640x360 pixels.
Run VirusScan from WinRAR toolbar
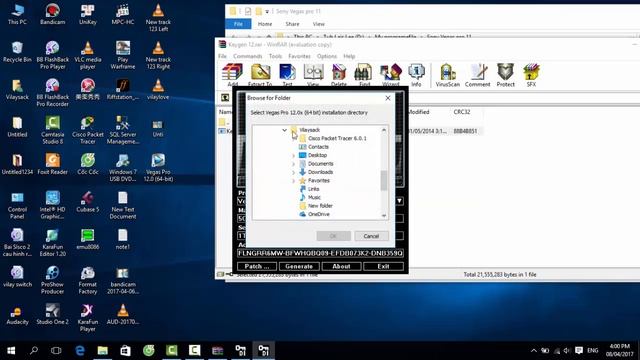click(x=447, y=75)
